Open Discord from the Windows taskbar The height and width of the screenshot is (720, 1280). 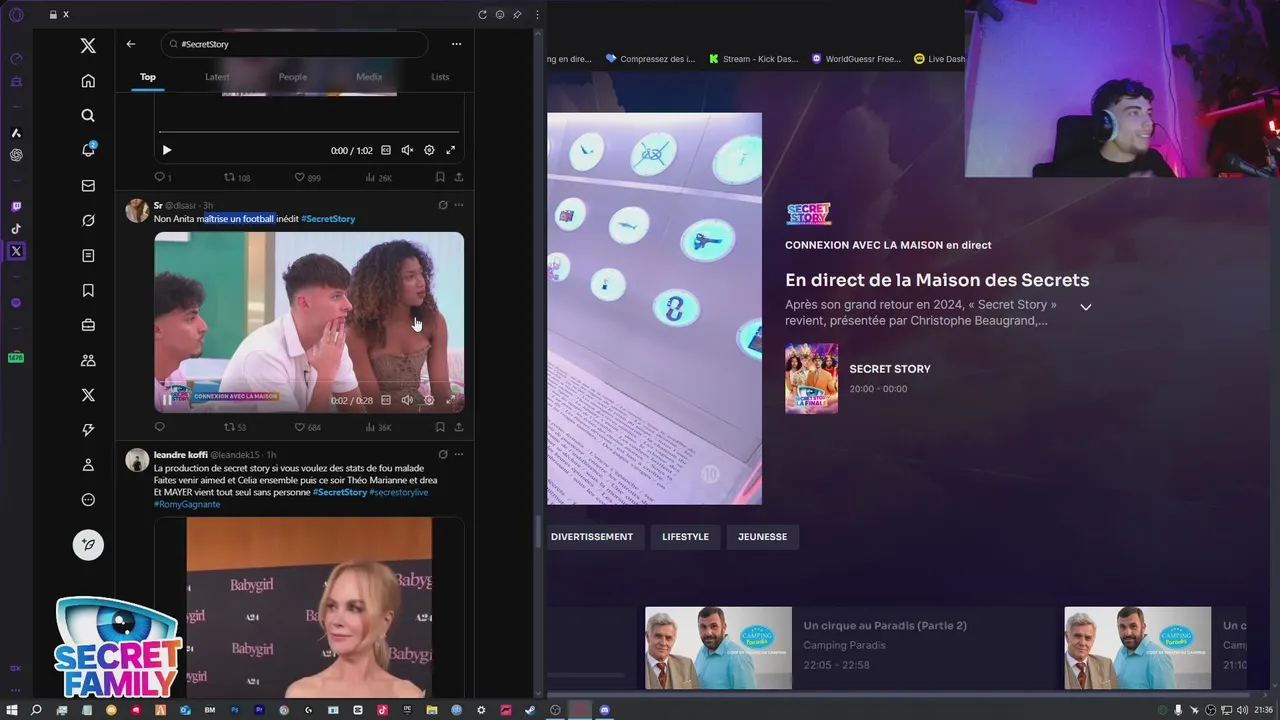point(604,710)
